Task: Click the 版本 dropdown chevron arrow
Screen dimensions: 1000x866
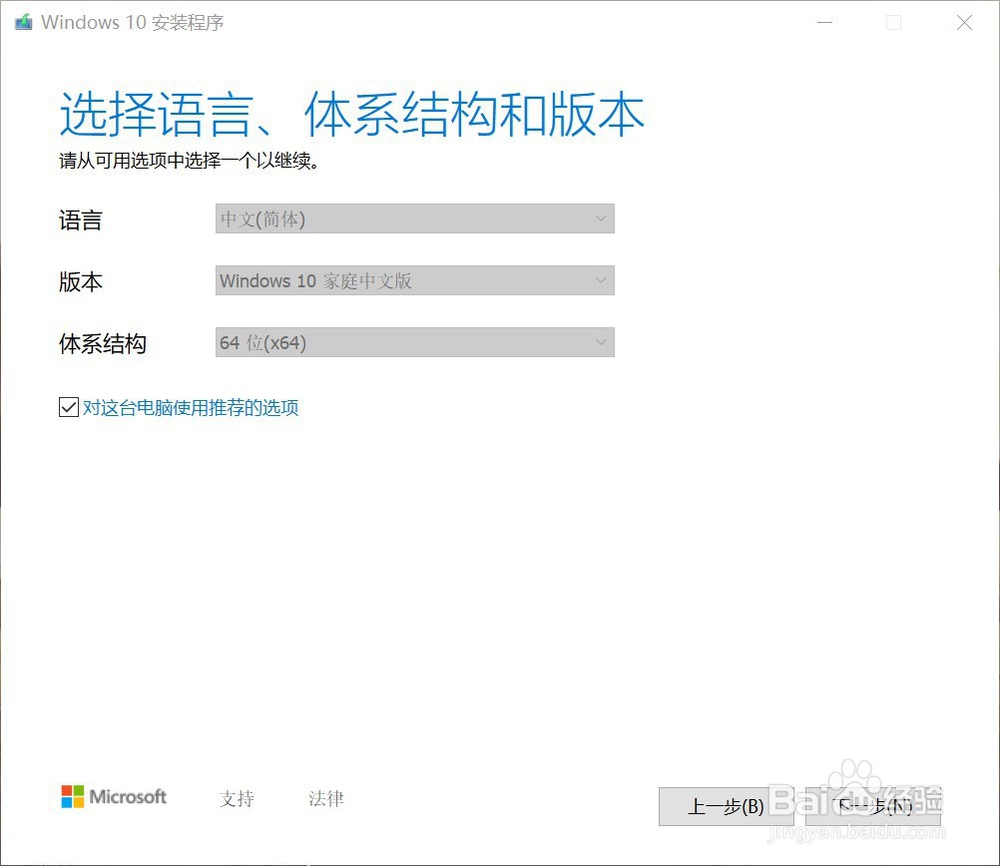Action: click(x=600, y=280)
